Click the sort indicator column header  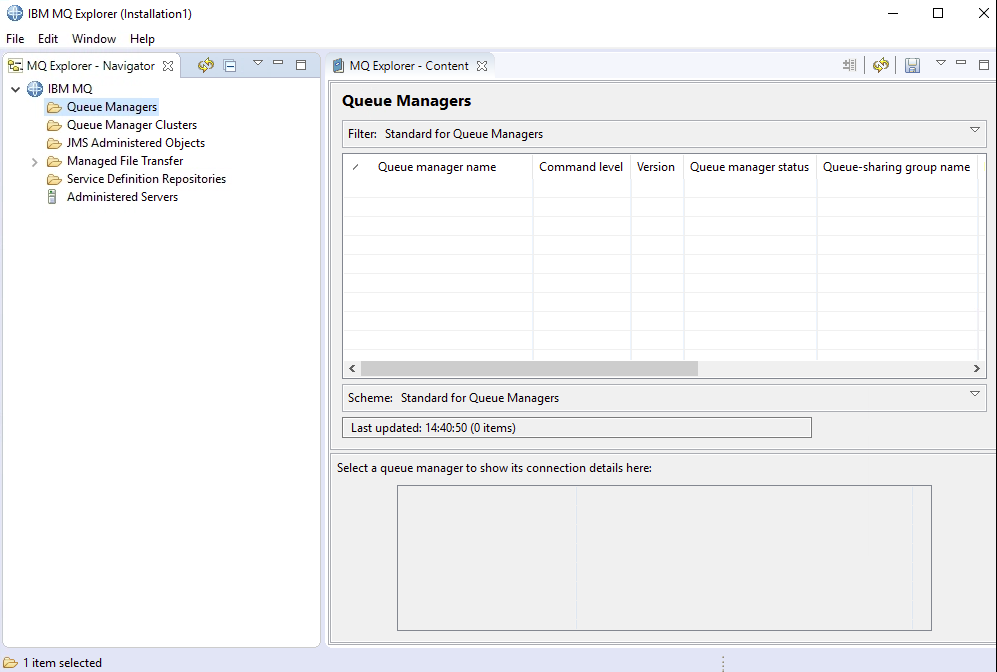click(x=356, y=167)
